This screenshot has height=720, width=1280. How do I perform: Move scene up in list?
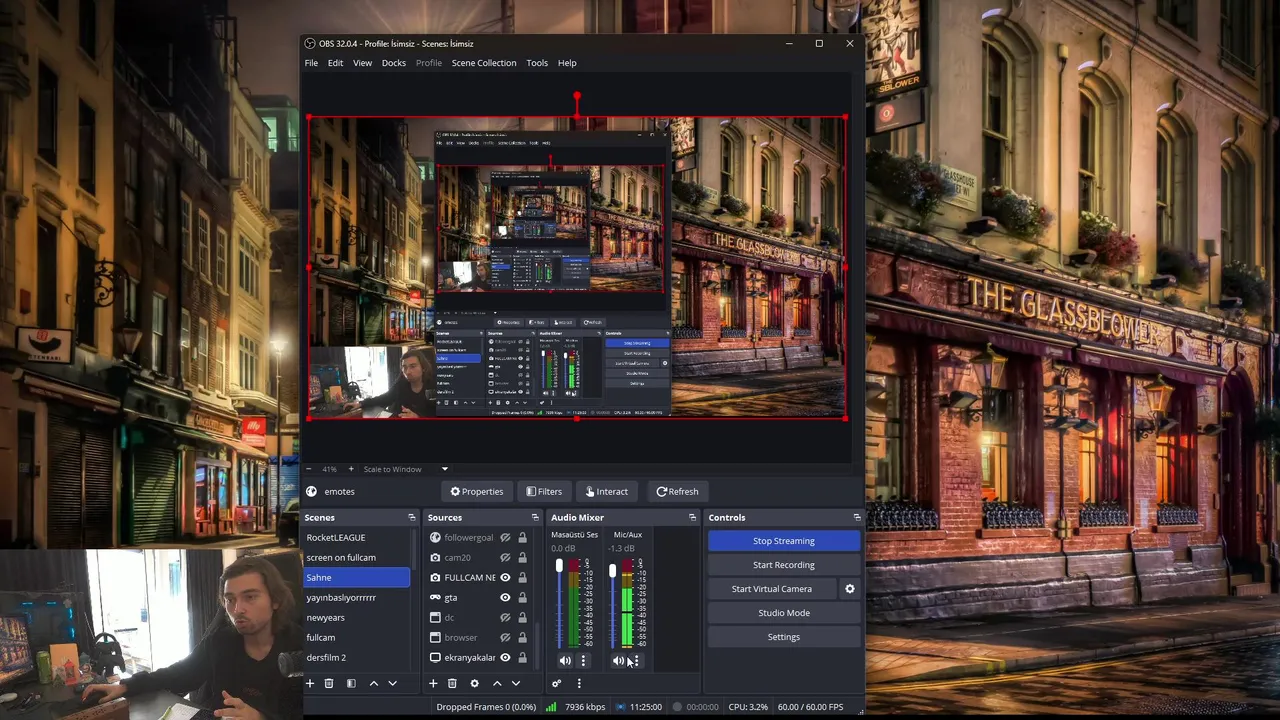point(374,683)
